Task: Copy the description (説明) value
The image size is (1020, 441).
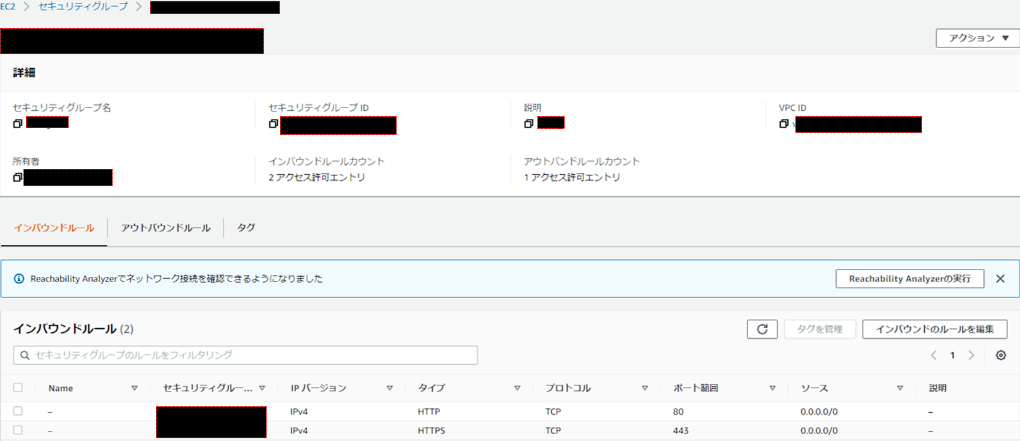Action: pos(529,124)
